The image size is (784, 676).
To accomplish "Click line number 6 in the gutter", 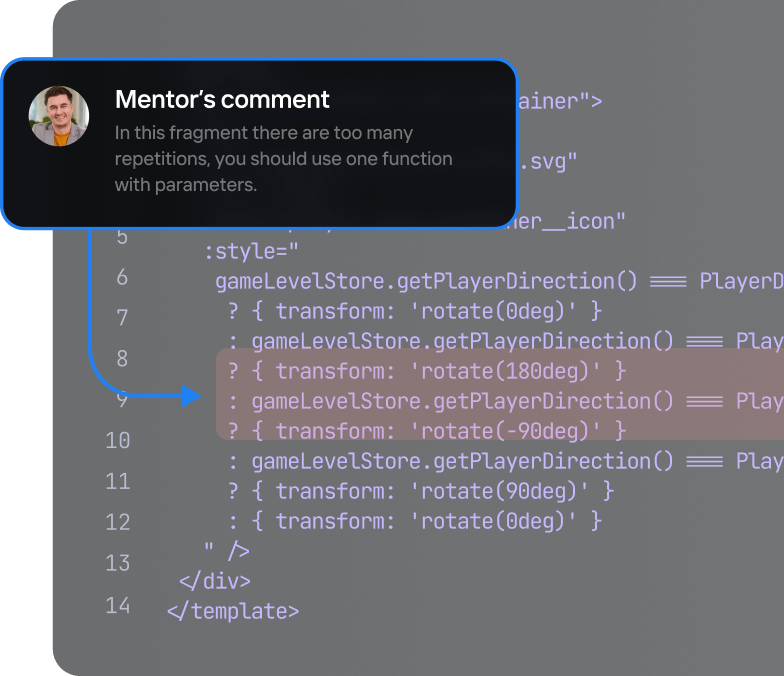I will pyautogui.click(x=121, y=277).
